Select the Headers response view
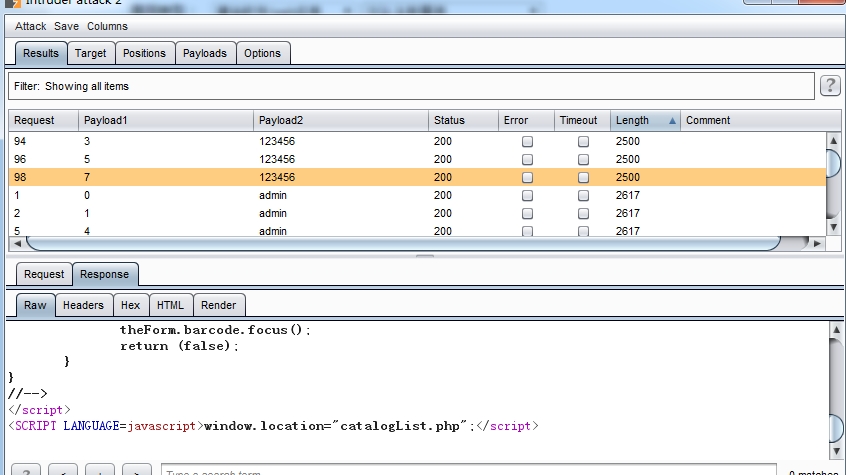 tap(83, 306)
